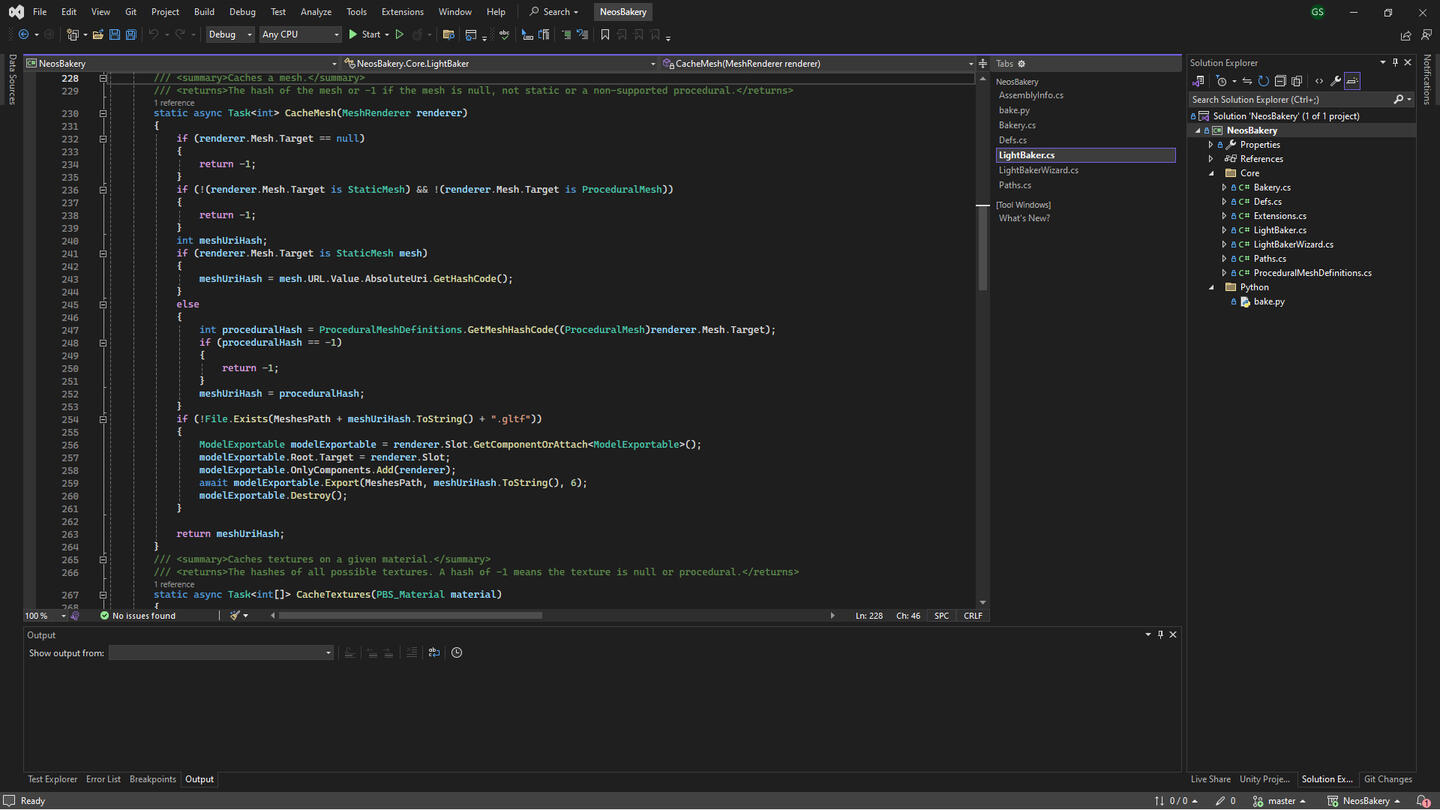Click the Search box in the title bar
The height and width of the screenshot is (810, 1440).
point(554,12)
